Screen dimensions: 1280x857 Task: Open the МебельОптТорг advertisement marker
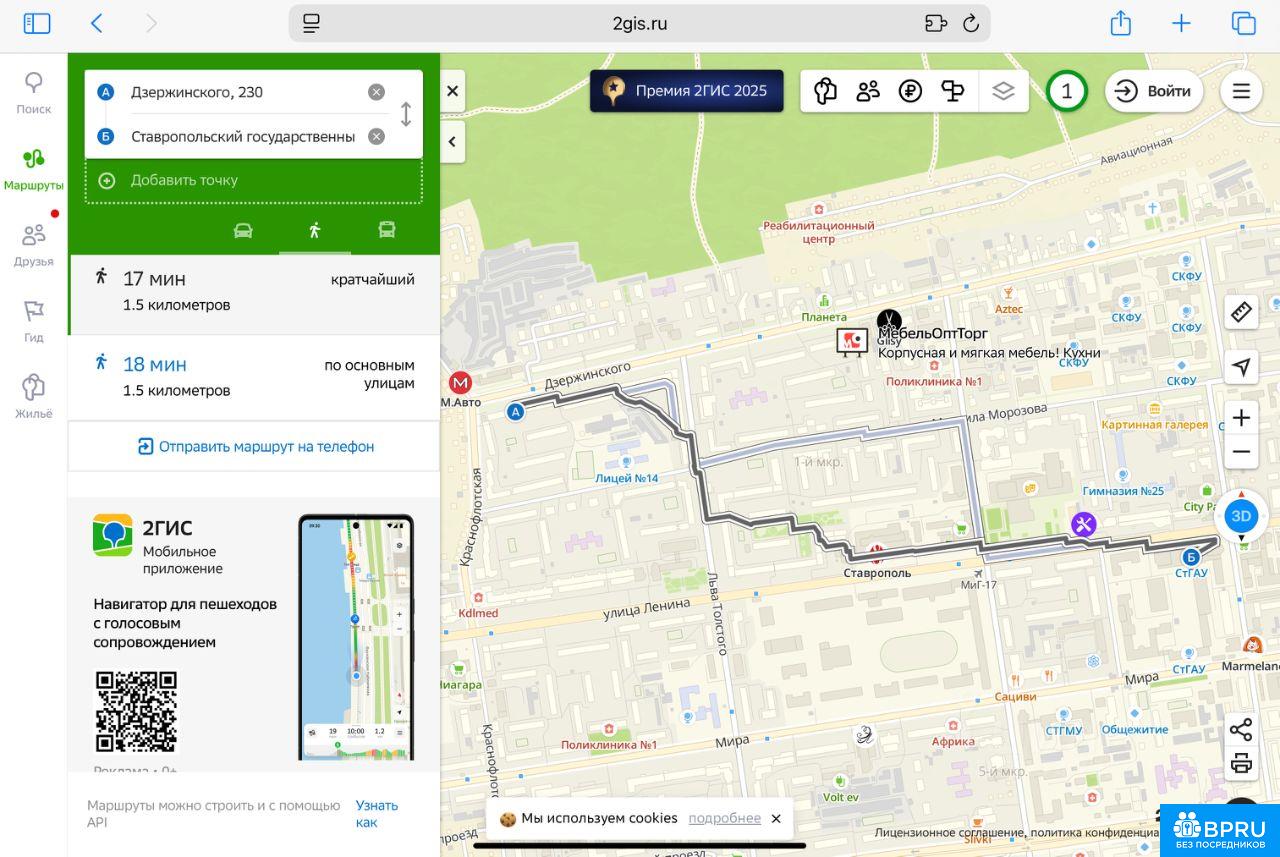852,342
